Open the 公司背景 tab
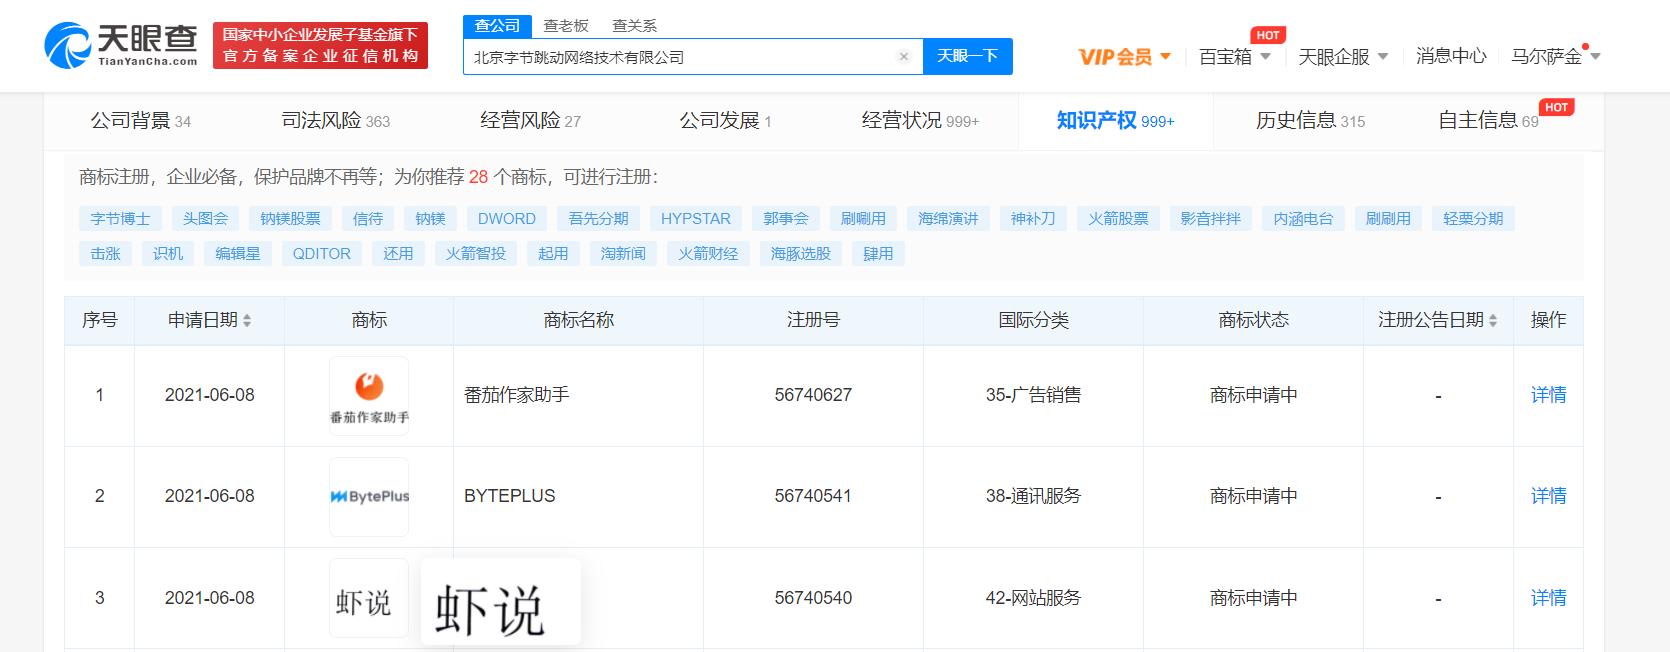This screenshot has width=1670, height=652. click(x=141, y=121)
